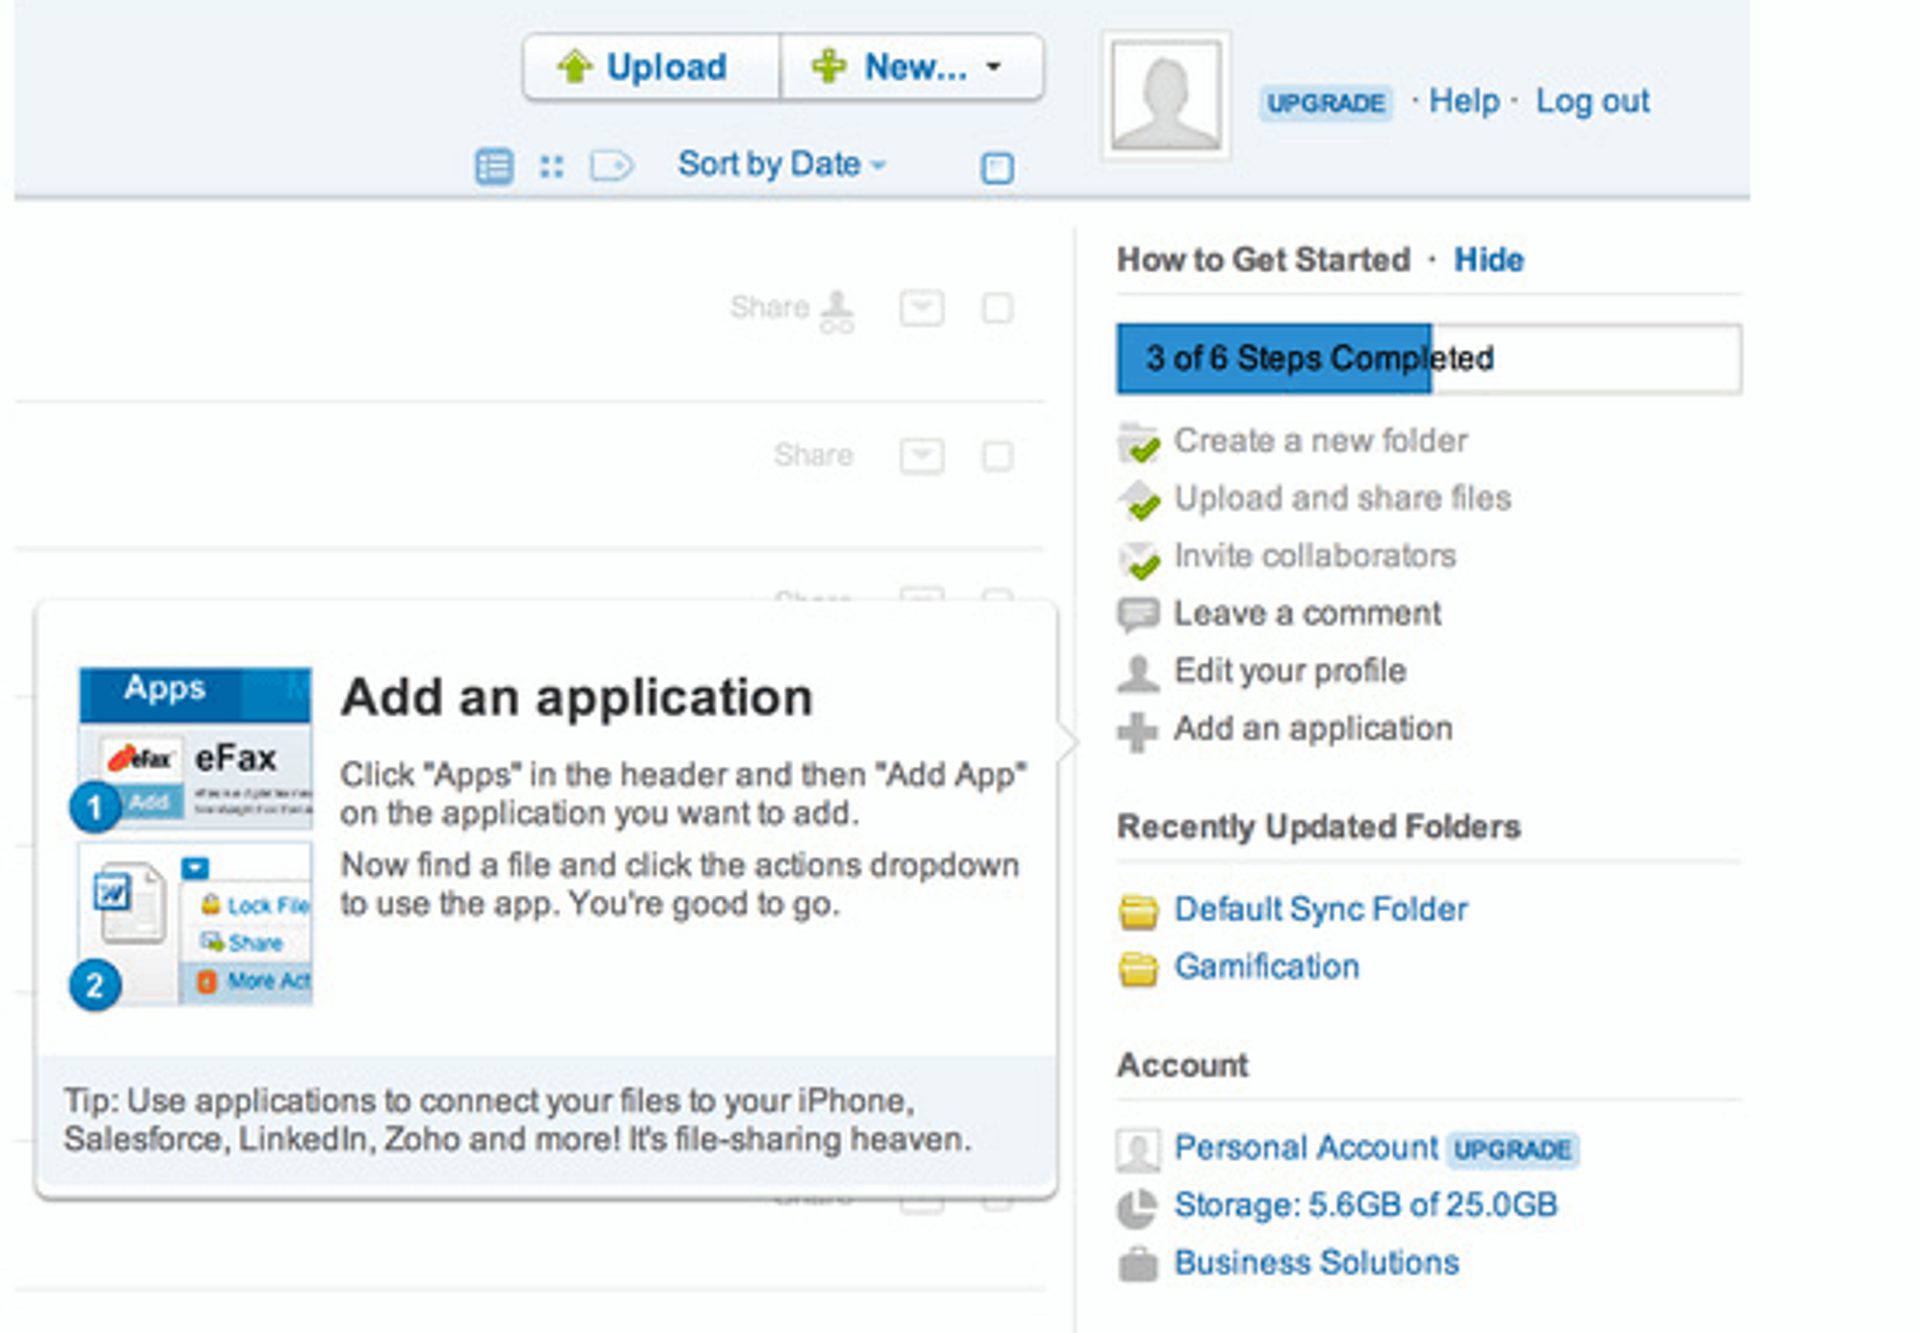
Task: Click the share collaborators icon in first row
Action: 837,311
